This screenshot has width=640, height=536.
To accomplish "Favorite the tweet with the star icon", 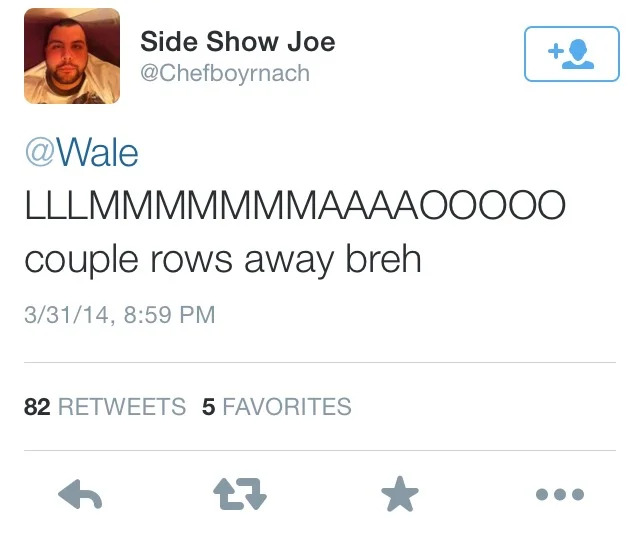I will (x=400, y=494).
